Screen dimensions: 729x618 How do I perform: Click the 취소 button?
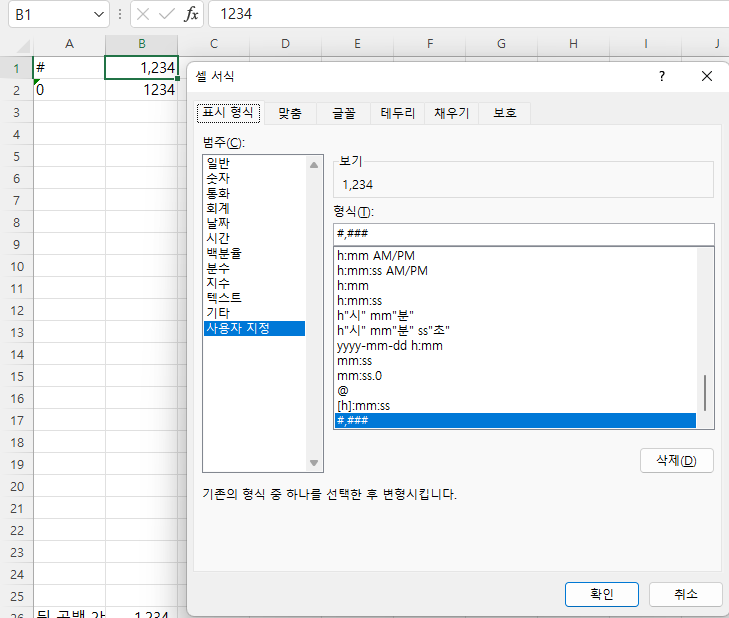pos(686,594)
